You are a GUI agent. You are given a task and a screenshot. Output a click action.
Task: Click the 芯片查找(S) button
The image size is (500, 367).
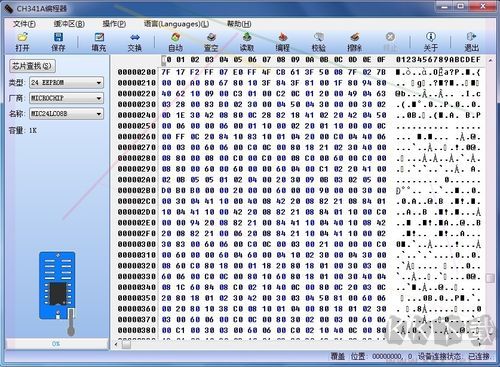pos(32,66)
